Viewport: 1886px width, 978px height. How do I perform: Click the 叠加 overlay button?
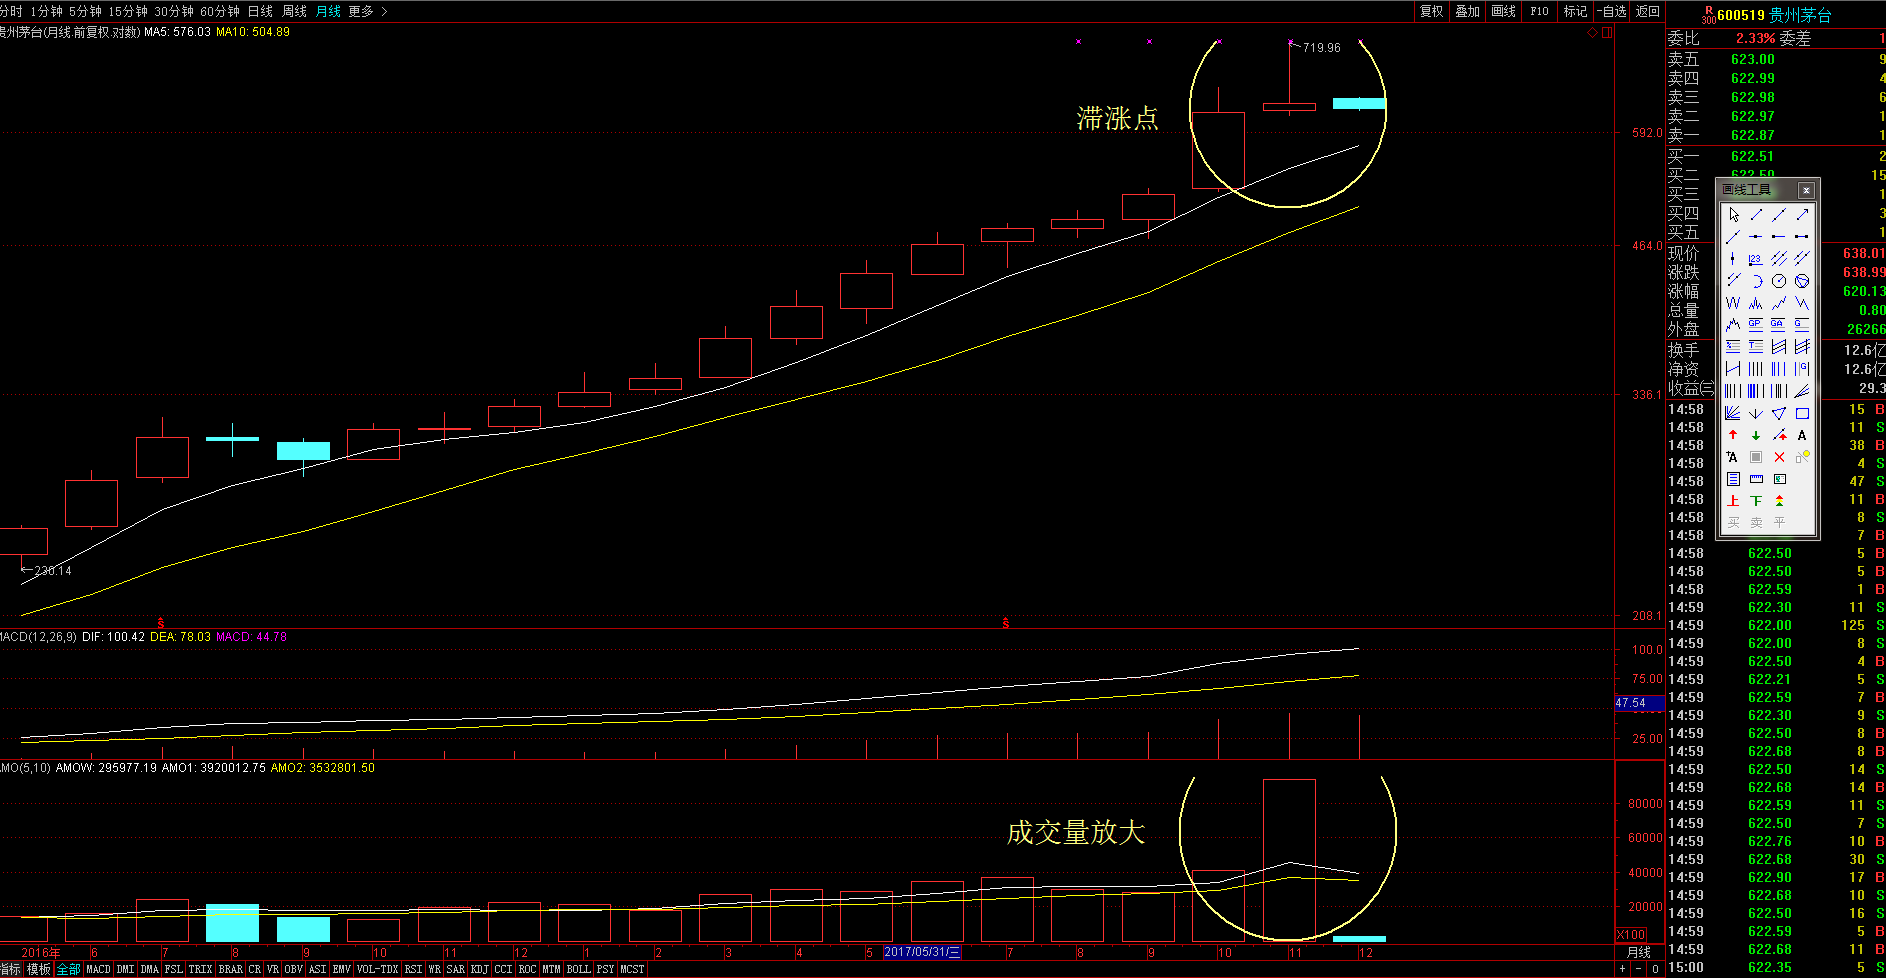(x=1467, y=11)
